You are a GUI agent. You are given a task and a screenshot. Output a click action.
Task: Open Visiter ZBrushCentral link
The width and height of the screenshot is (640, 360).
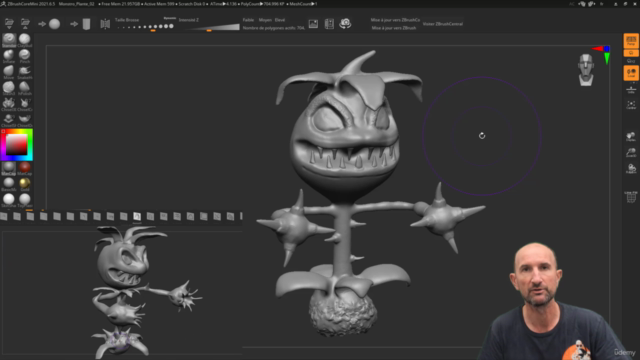(x=443, y=24)
